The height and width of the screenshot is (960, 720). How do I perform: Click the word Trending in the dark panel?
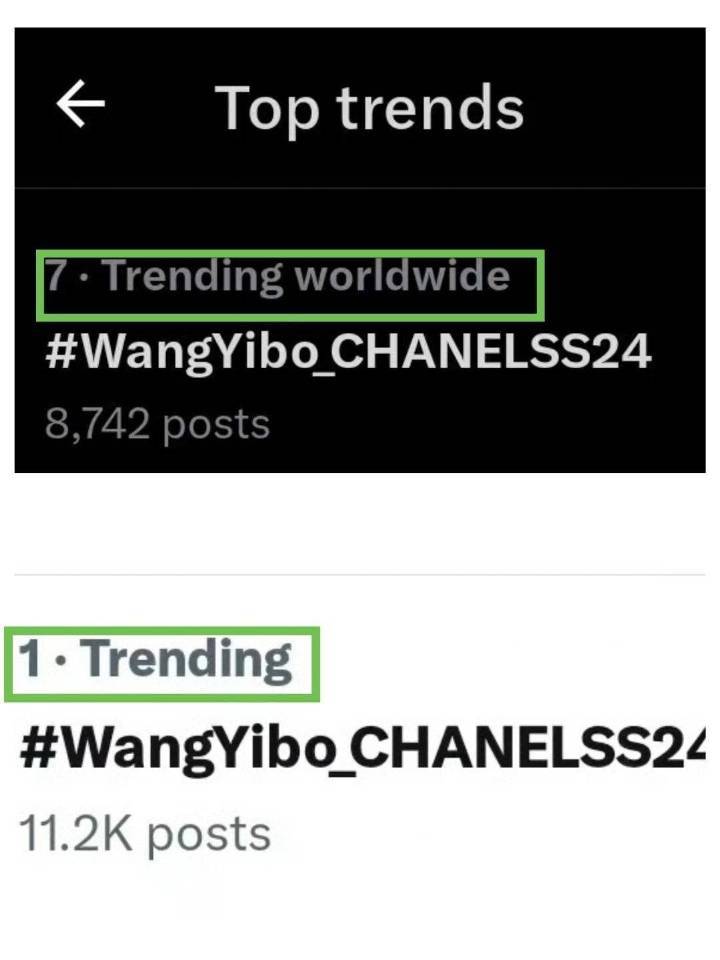click(194, 277)
